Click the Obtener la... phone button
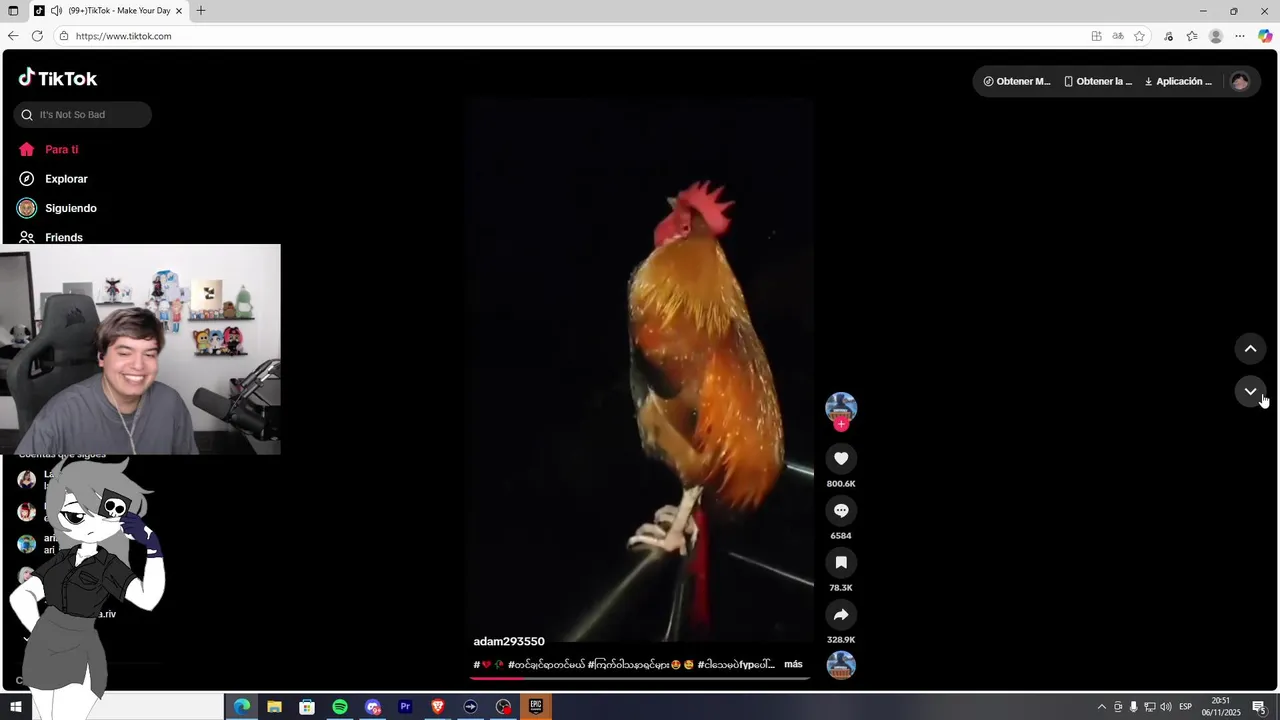 (1098, 81)
